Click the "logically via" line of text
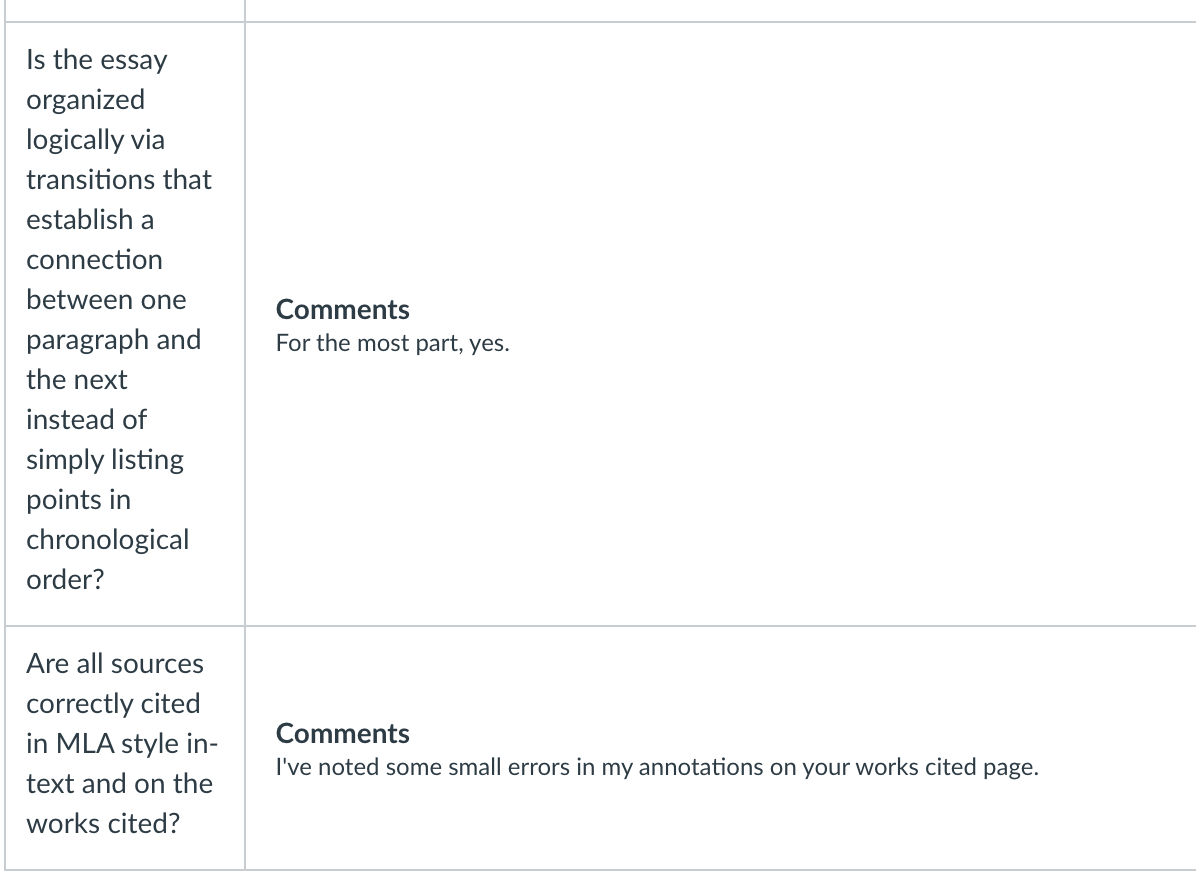 click(x=95, y=140)
